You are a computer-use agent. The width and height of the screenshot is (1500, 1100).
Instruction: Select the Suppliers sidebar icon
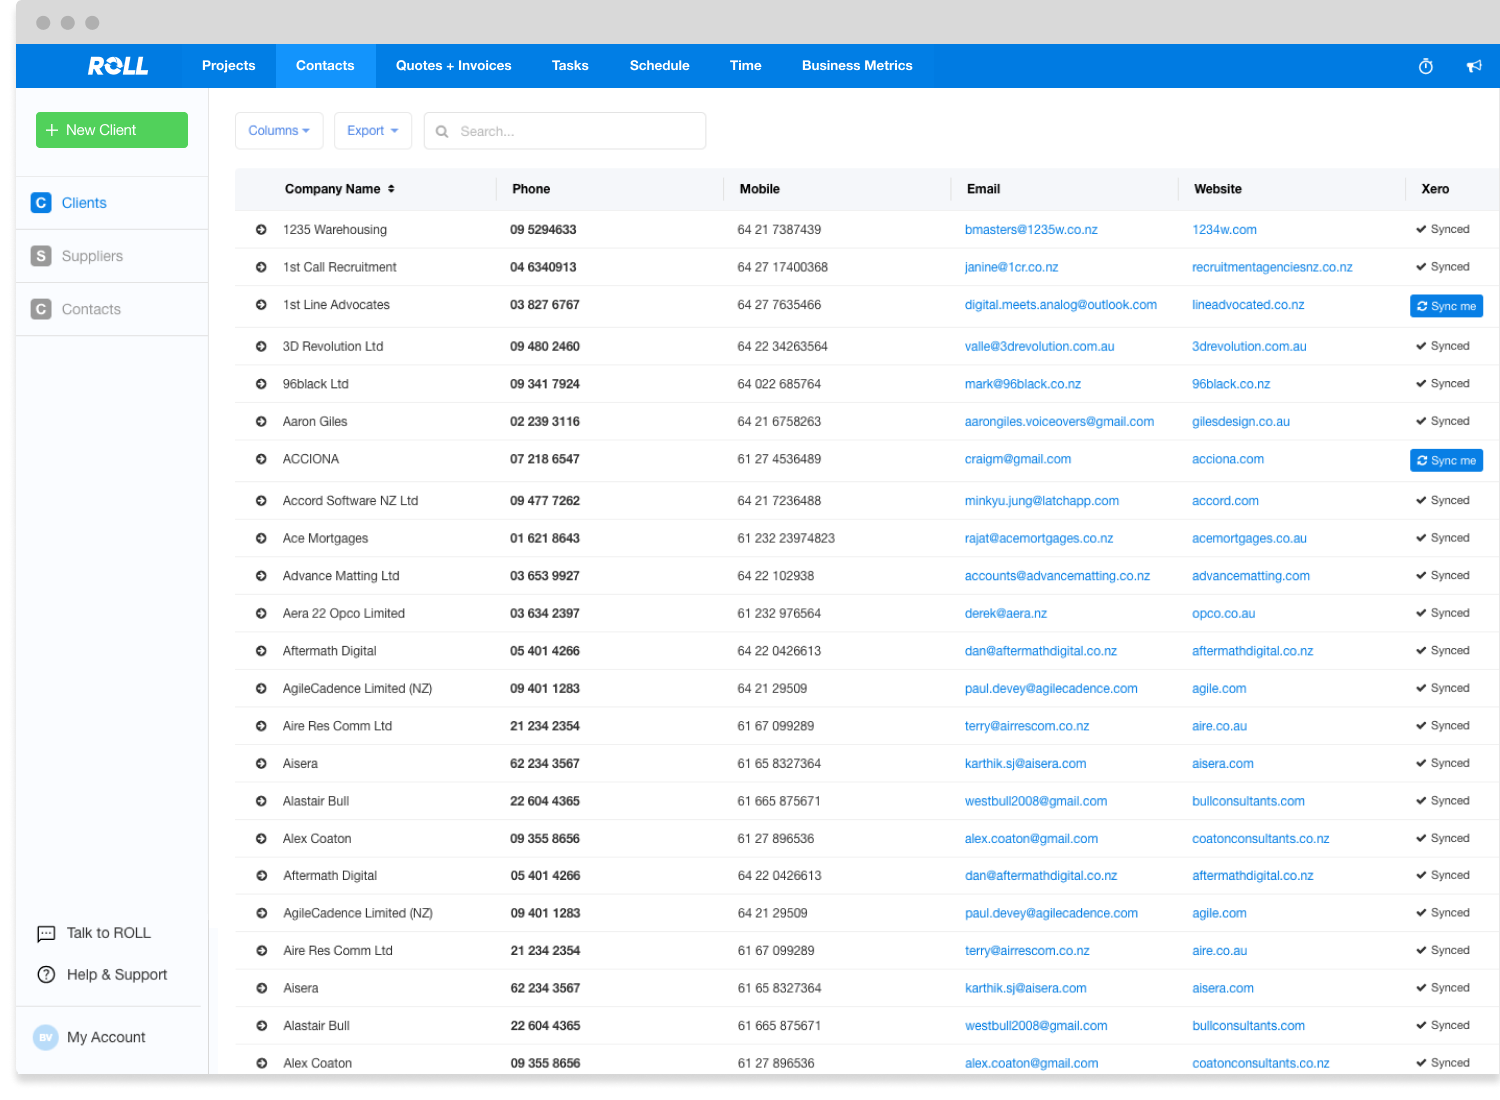click(41, 256)
